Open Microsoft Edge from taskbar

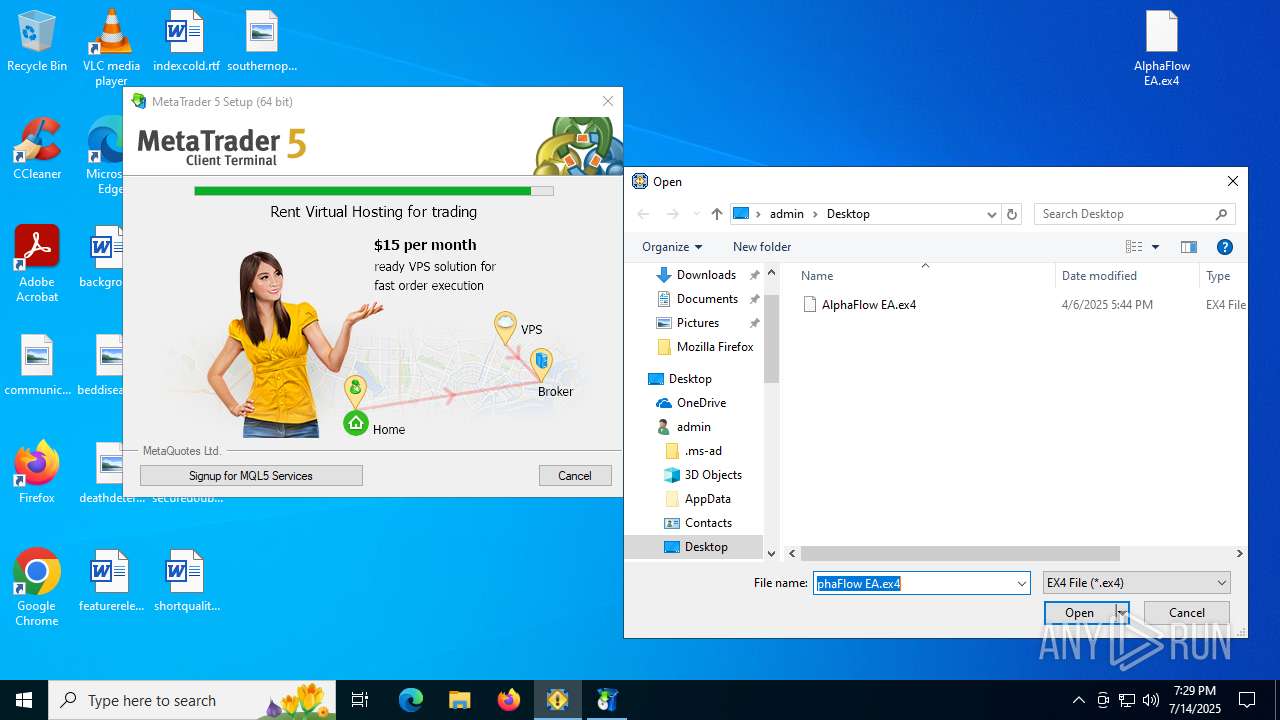pos(411,700)
